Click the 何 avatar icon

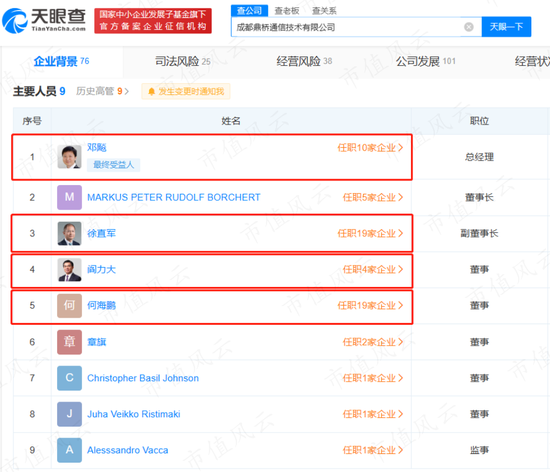[x=69, y=305]
